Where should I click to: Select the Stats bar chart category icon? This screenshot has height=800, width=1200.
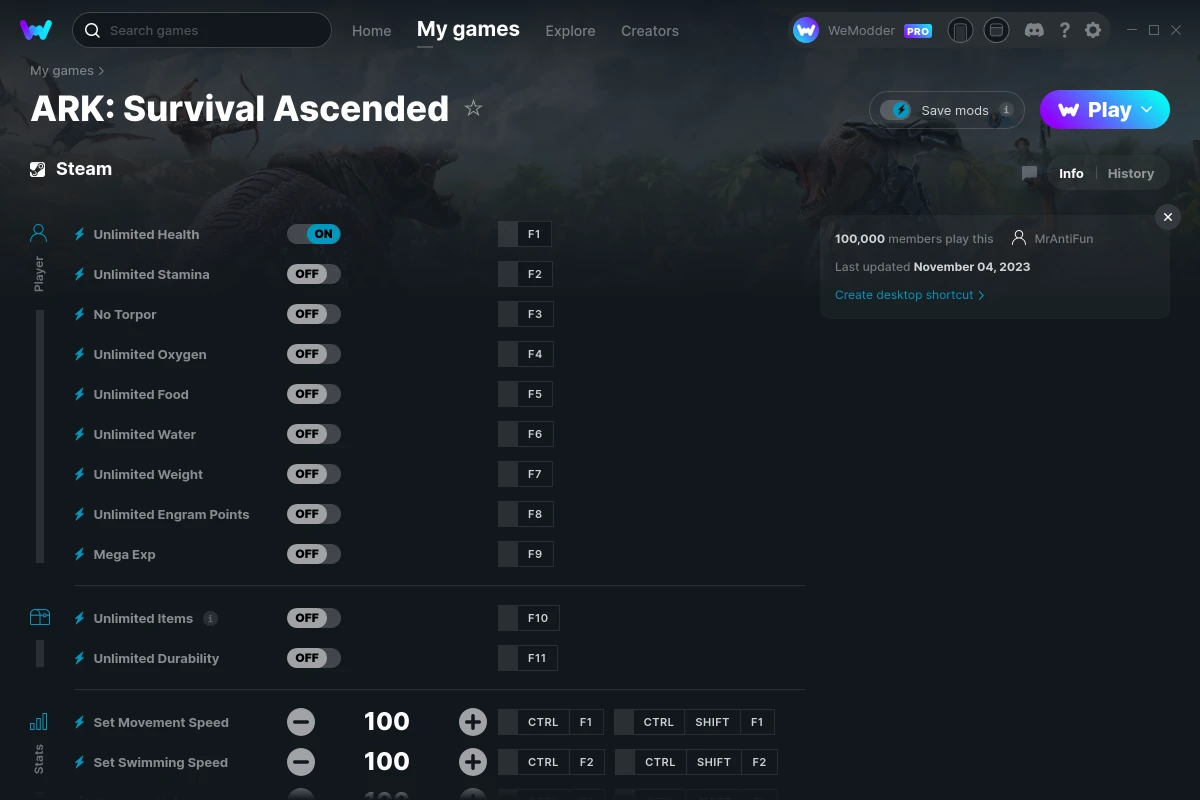pyautogui.click(x=39, y=721)
